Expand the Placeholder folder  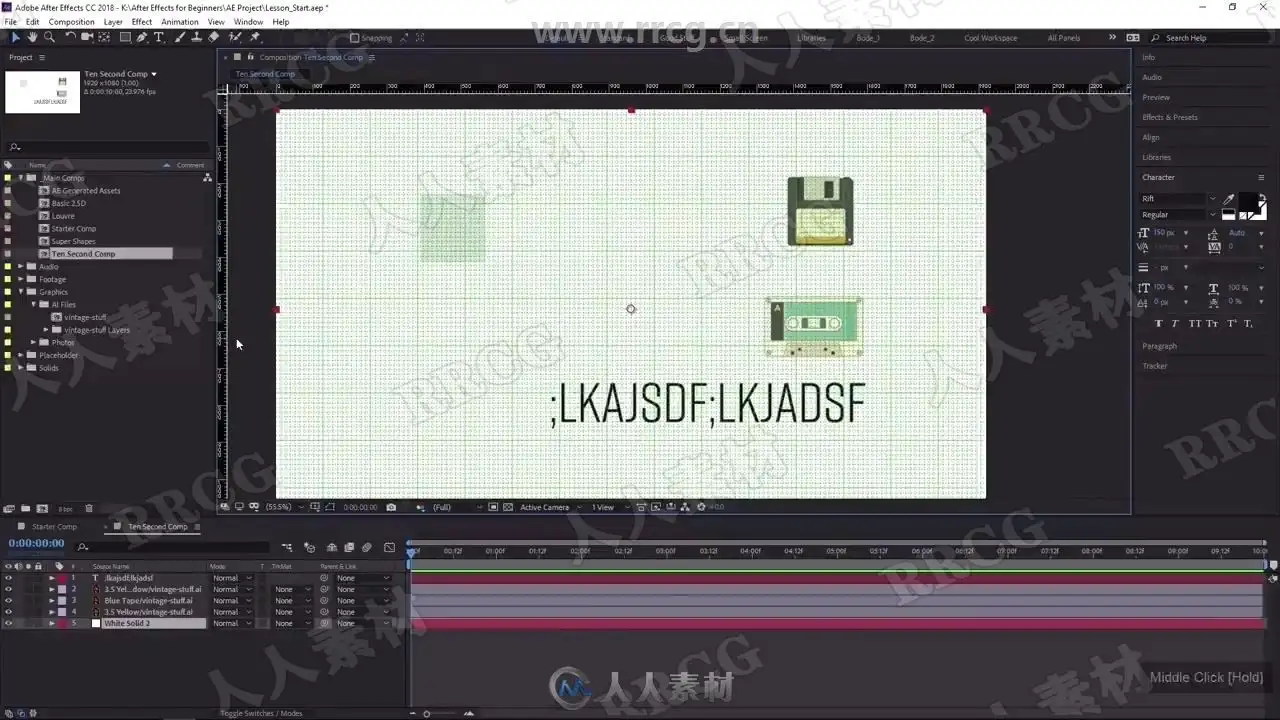(x=21, y=355)
